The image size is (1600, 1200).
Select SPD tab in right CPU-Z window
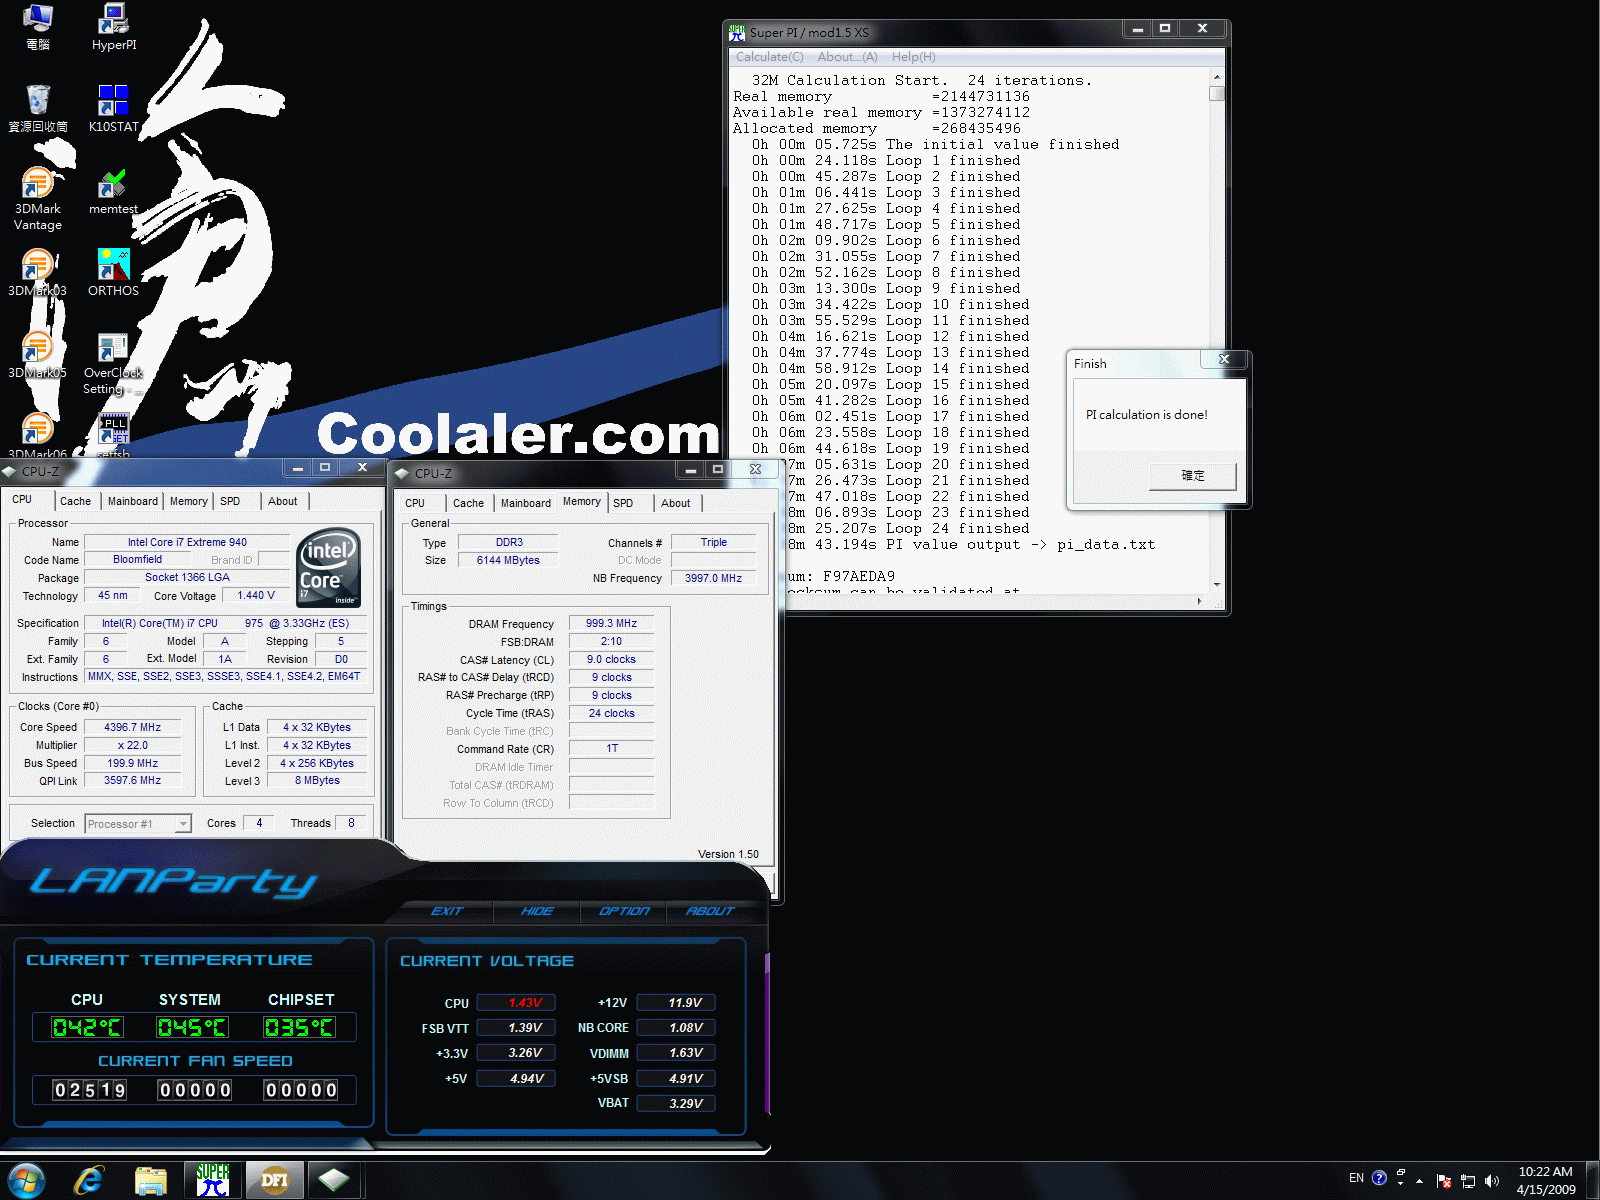coord(623,503)
